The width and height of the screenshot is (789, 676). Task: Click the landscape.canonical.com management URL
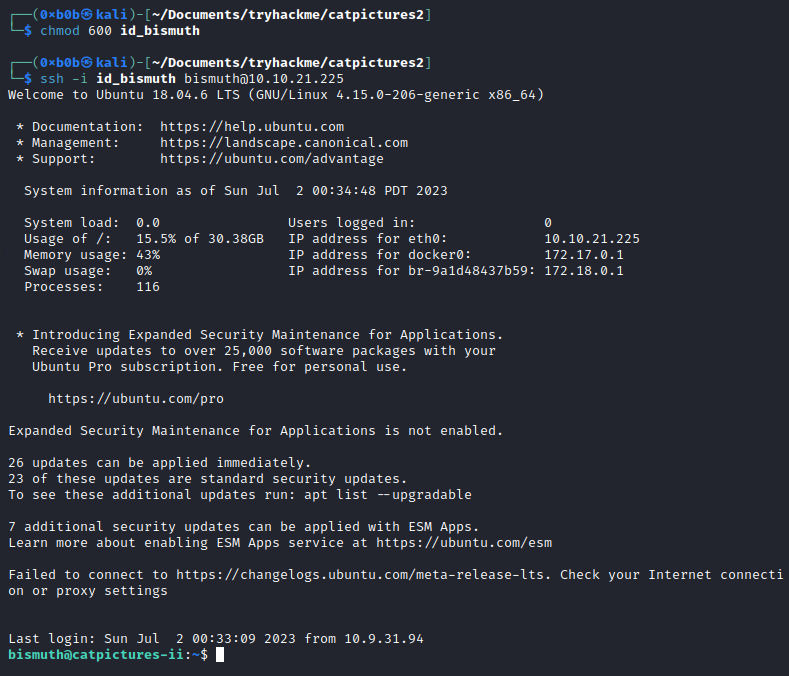284,143
